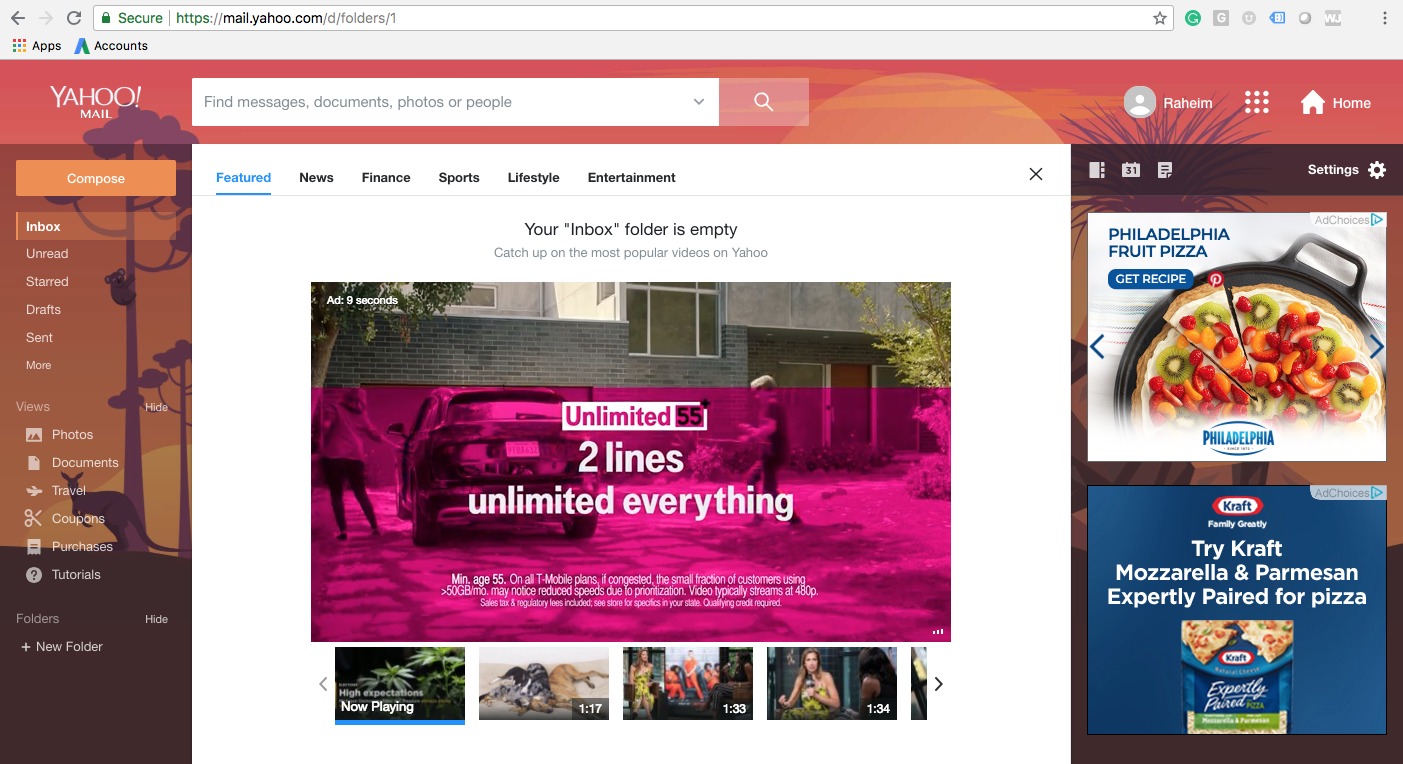
Task: Click the main T-Mobile video player
Action: (x=631, y=461)
